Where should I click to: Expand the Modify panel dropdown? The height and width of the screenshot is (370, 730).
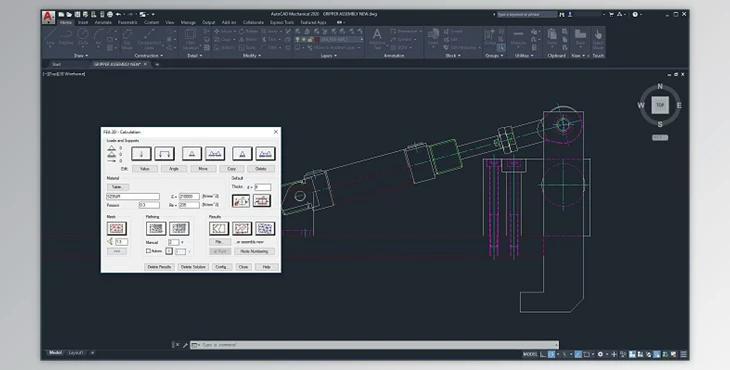coord(251,55)
